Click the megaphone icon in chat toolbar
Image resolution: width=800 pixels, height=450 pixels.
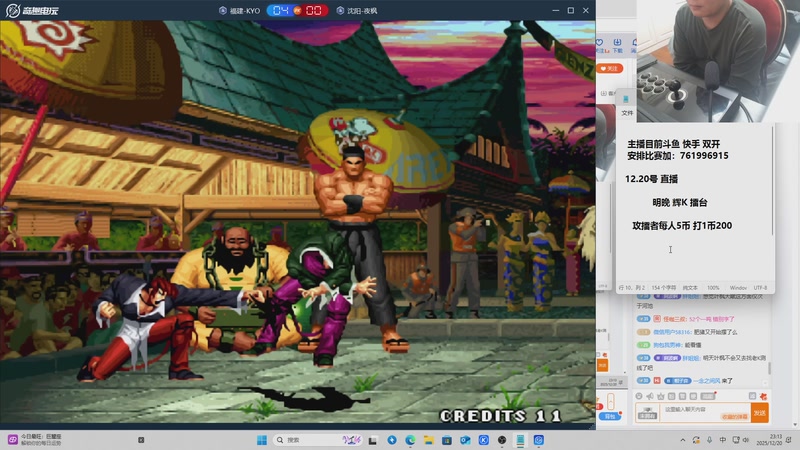(x=649, y=396)
